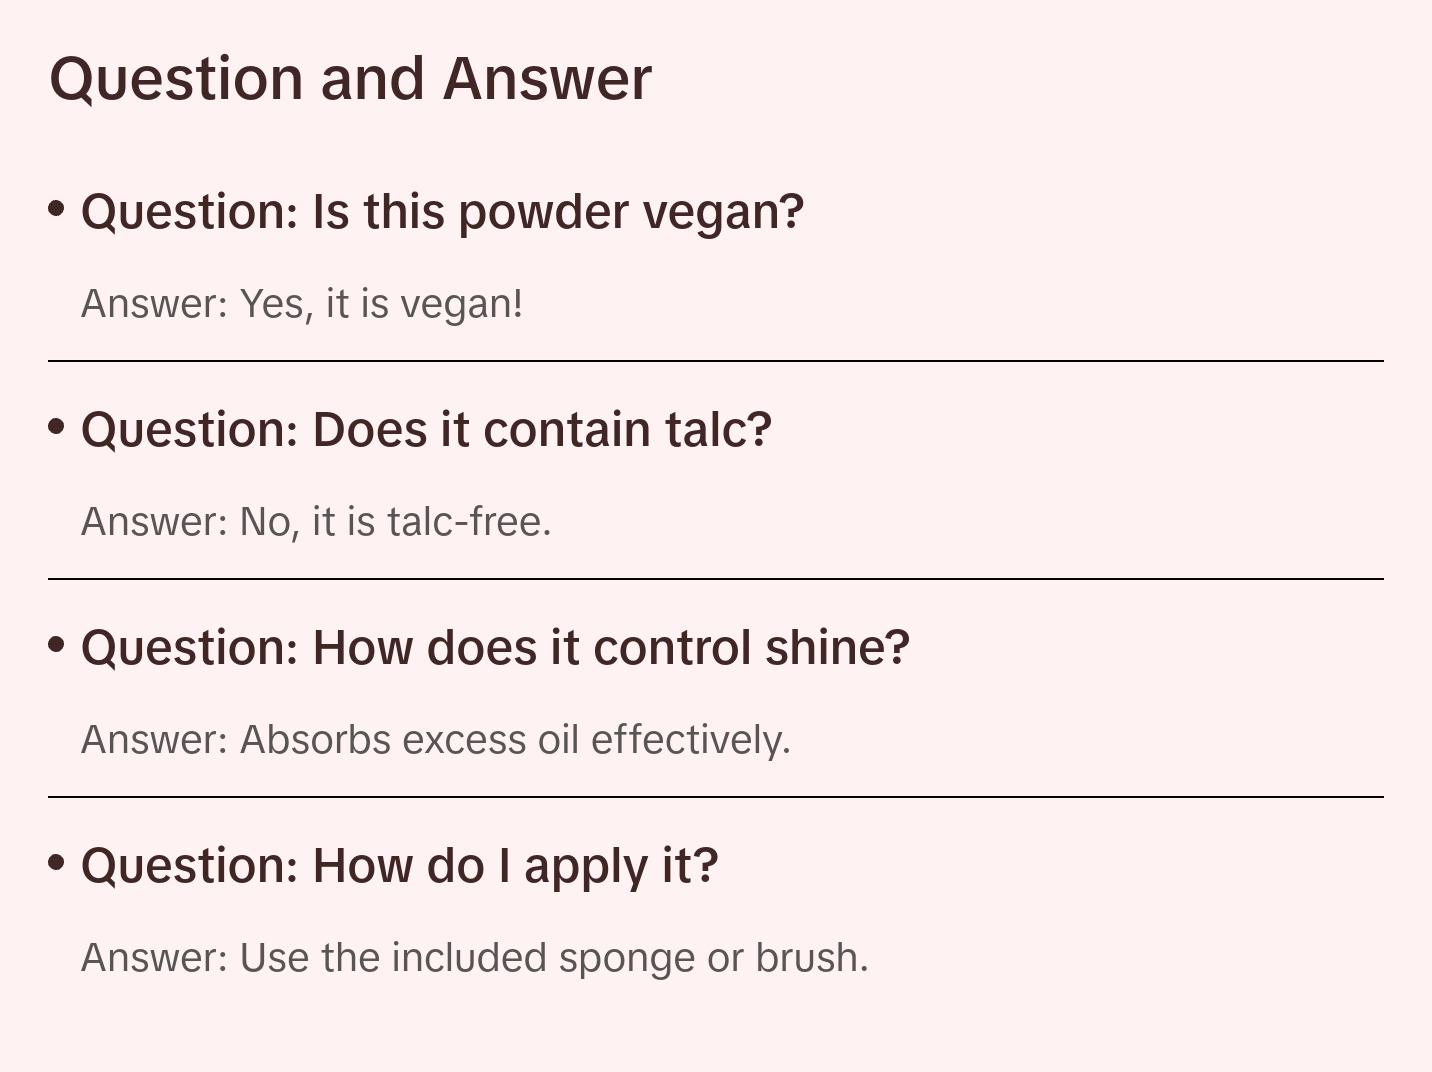
Task: Select the question "Is this powder vegan?"
Action: tap(442, 212)
